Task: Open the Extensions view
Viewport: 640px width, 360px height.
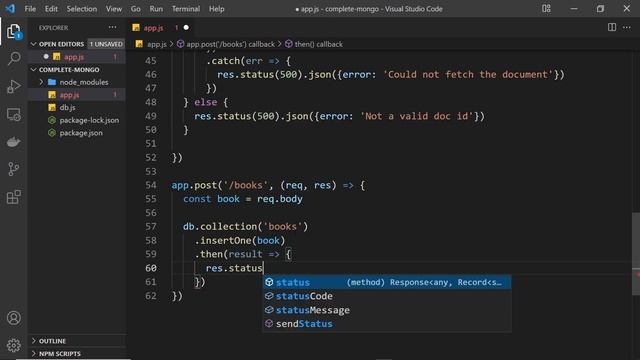Action: point(13,197)
